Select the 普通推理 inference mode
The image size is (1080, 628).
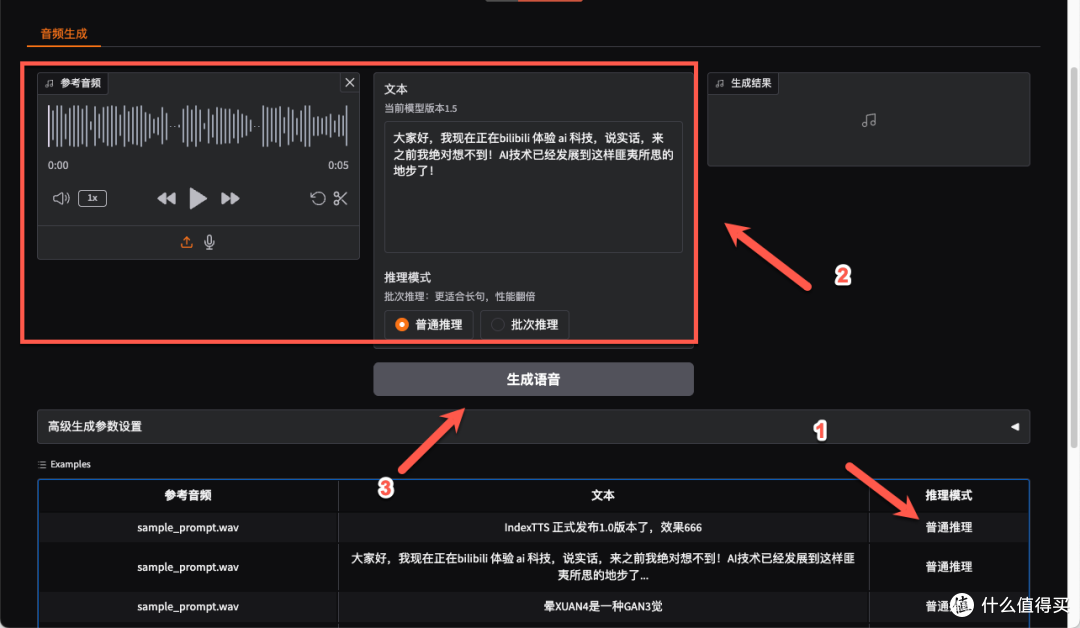(428, 324)
